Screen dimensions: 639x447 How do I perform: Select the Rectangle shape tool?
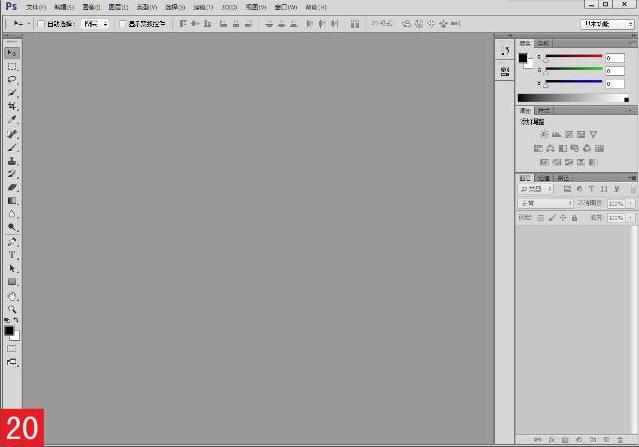(x=12, y=282)
